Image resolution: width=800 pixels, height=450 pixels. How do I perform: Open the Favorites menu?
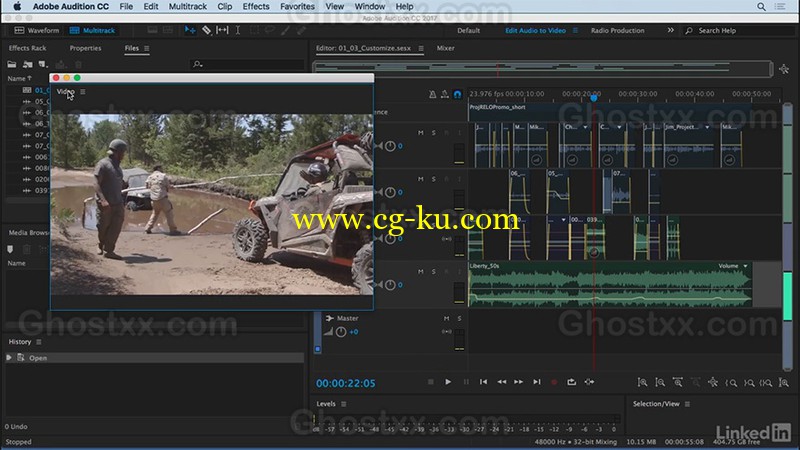(x=297, y=7)
